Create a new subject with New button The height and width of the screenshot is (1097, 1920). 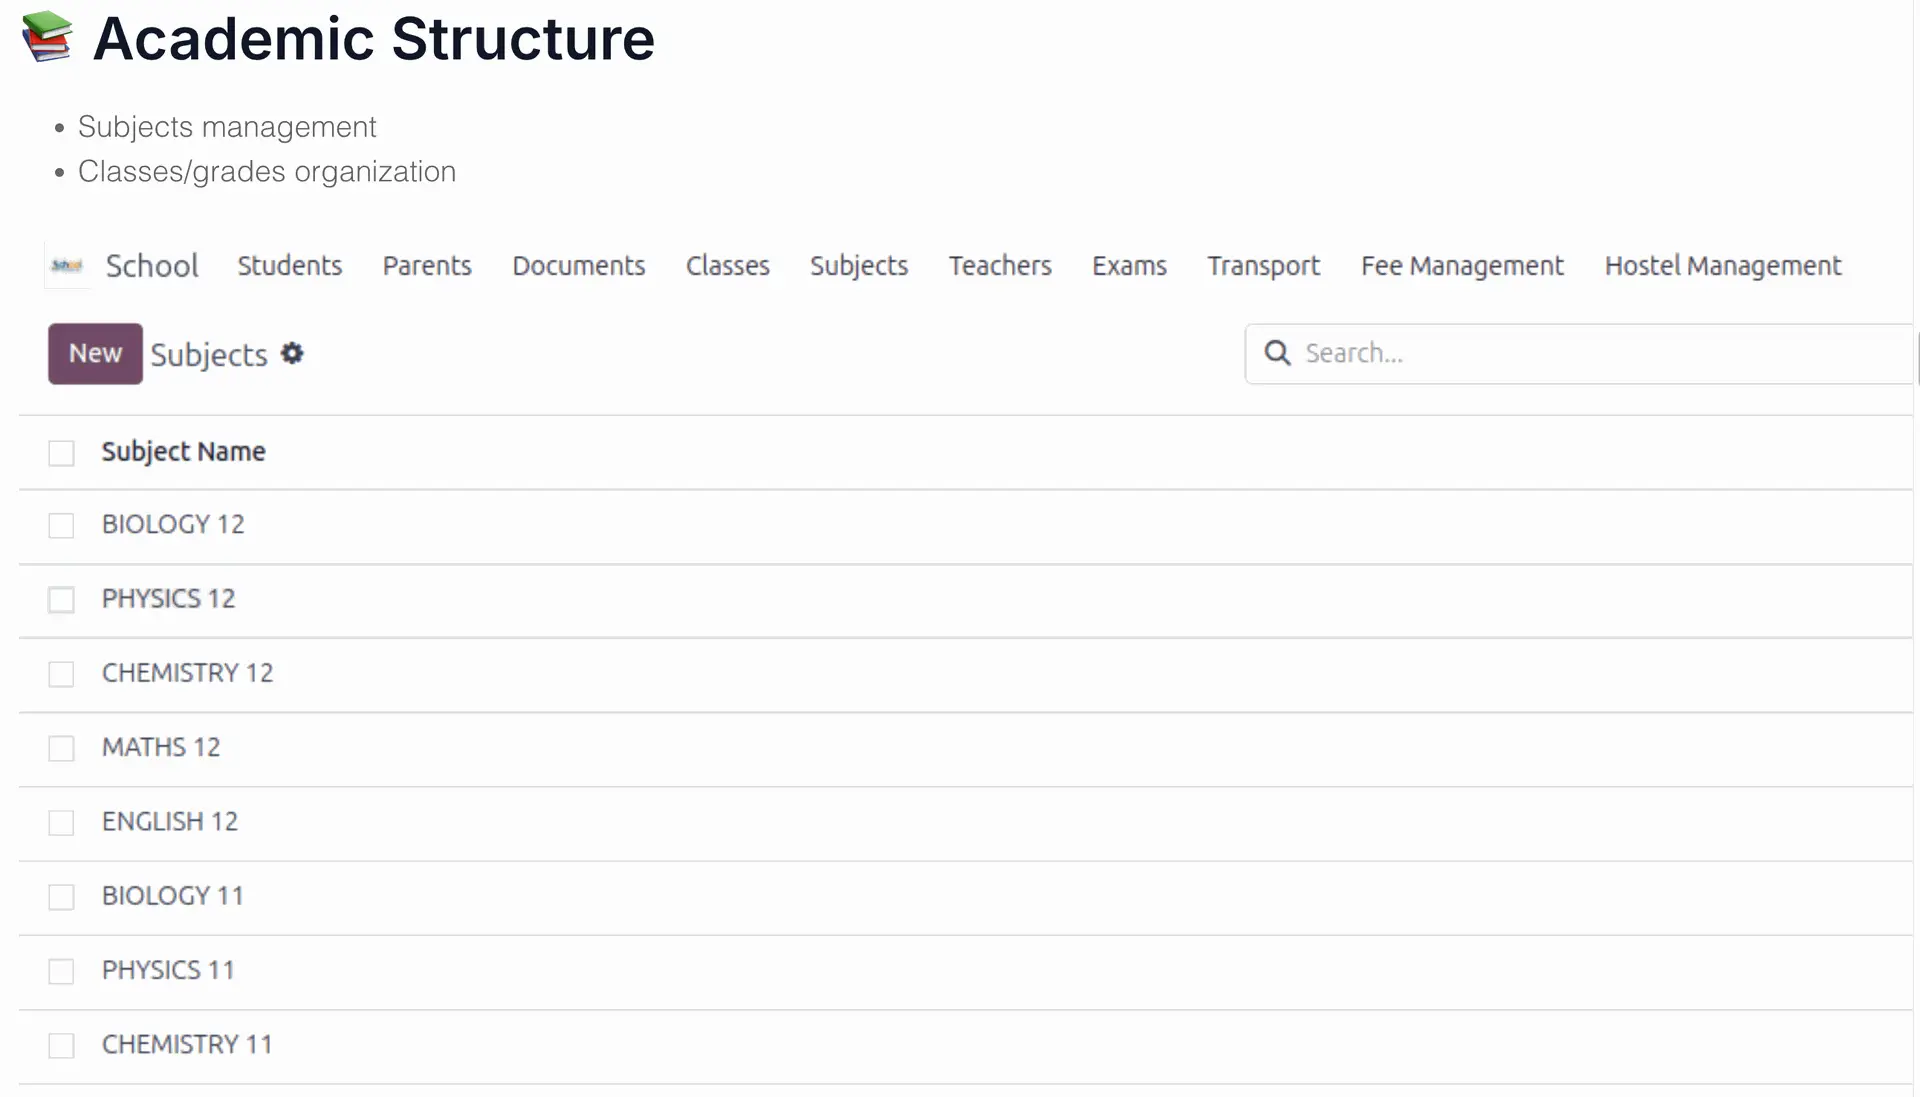[x=95, y=354]
